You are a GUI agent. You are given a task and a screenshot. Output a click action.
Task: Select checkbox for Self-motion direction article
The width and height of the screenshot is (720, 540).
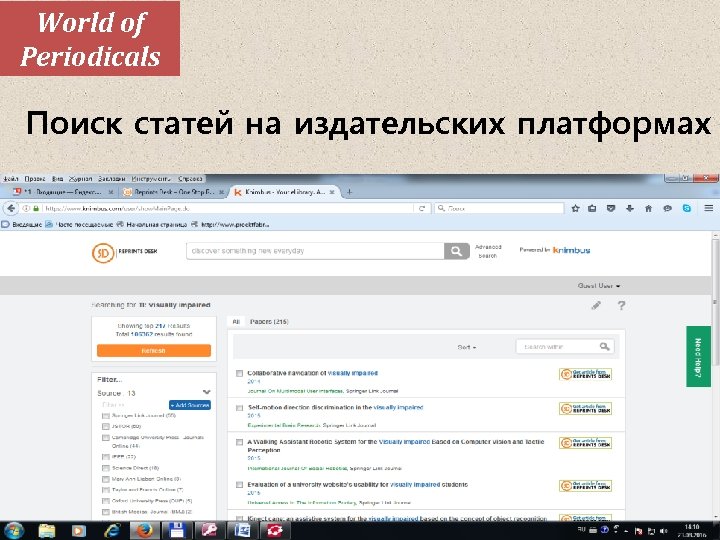[x=239, y=408]
